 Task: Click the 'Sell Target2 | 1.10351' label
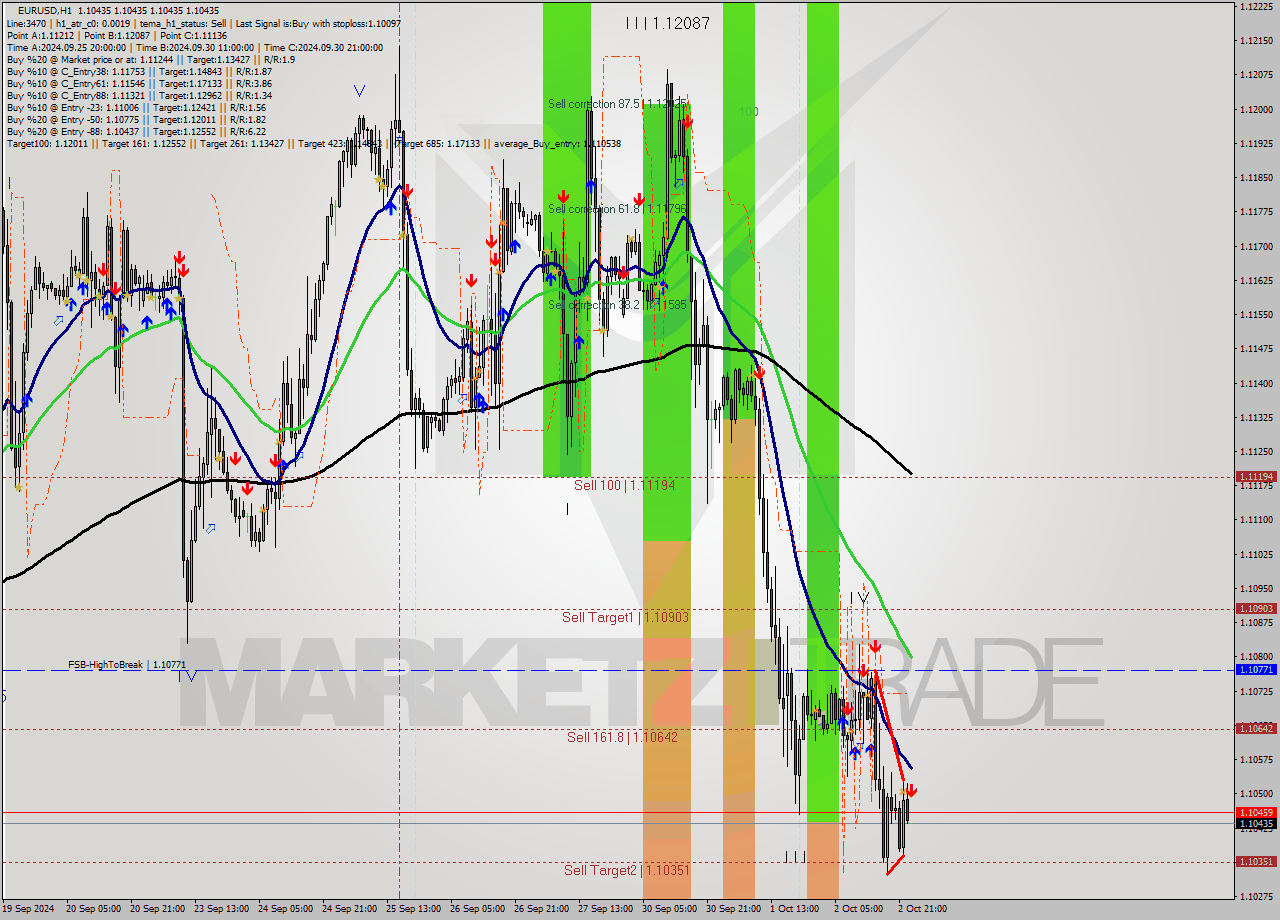(x=626, y=870)
